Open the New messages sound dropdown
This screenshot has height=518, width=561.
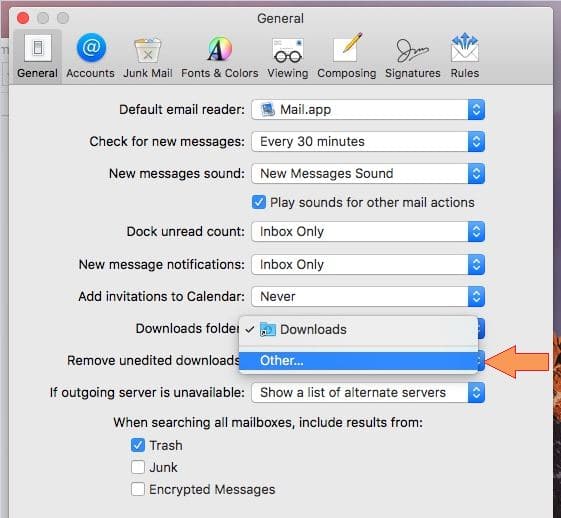(x=368, y=174)
